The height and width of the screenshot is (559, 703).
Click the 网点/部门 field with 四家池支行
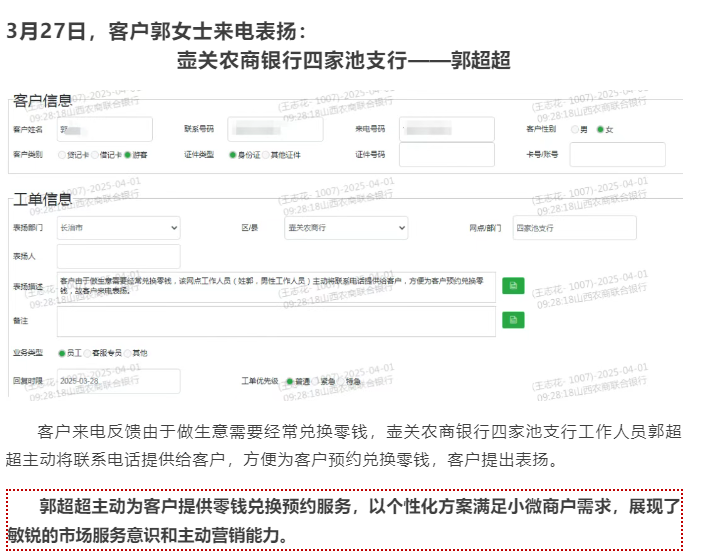pyautogui.click(x=574, y=228)
